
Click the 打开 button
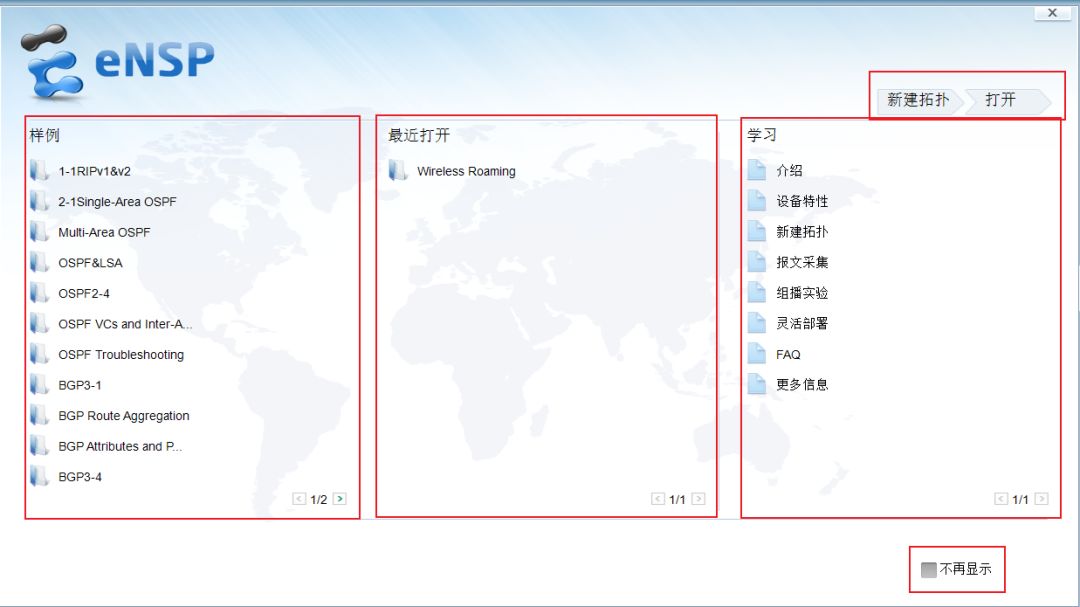point(1006,101)
